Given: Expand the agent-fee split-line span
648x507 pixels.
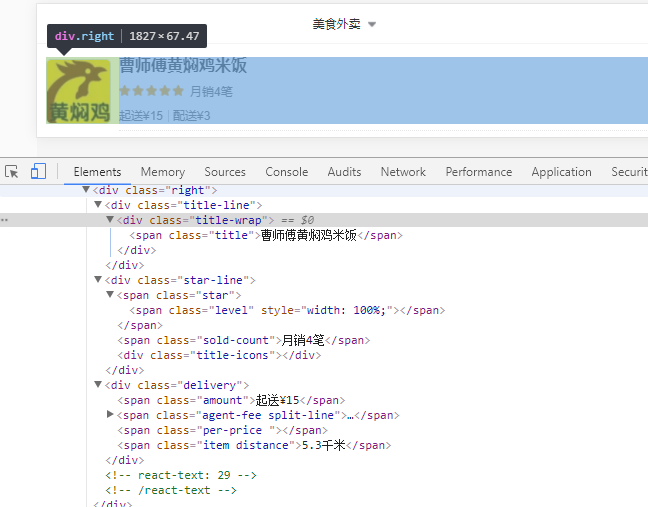Looking at the screenshot, I should click(110, 414).
